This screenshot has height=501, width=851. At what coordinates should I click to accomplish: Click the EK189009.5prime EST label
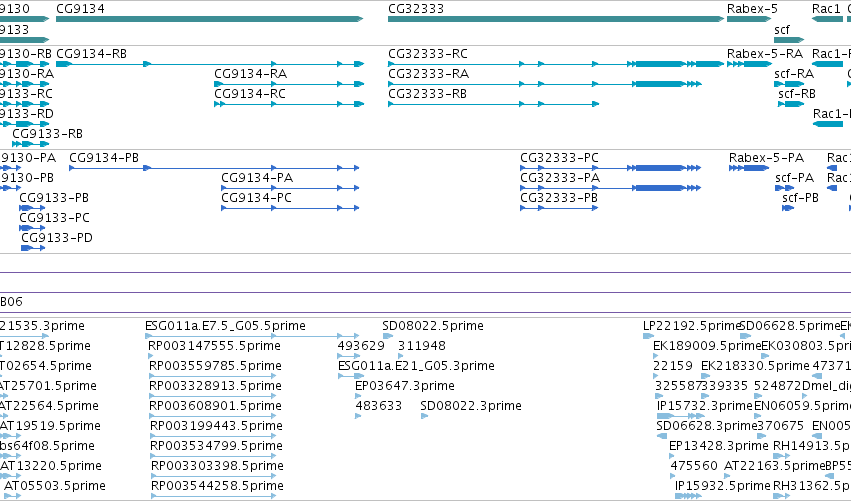(x=707, y=346)
